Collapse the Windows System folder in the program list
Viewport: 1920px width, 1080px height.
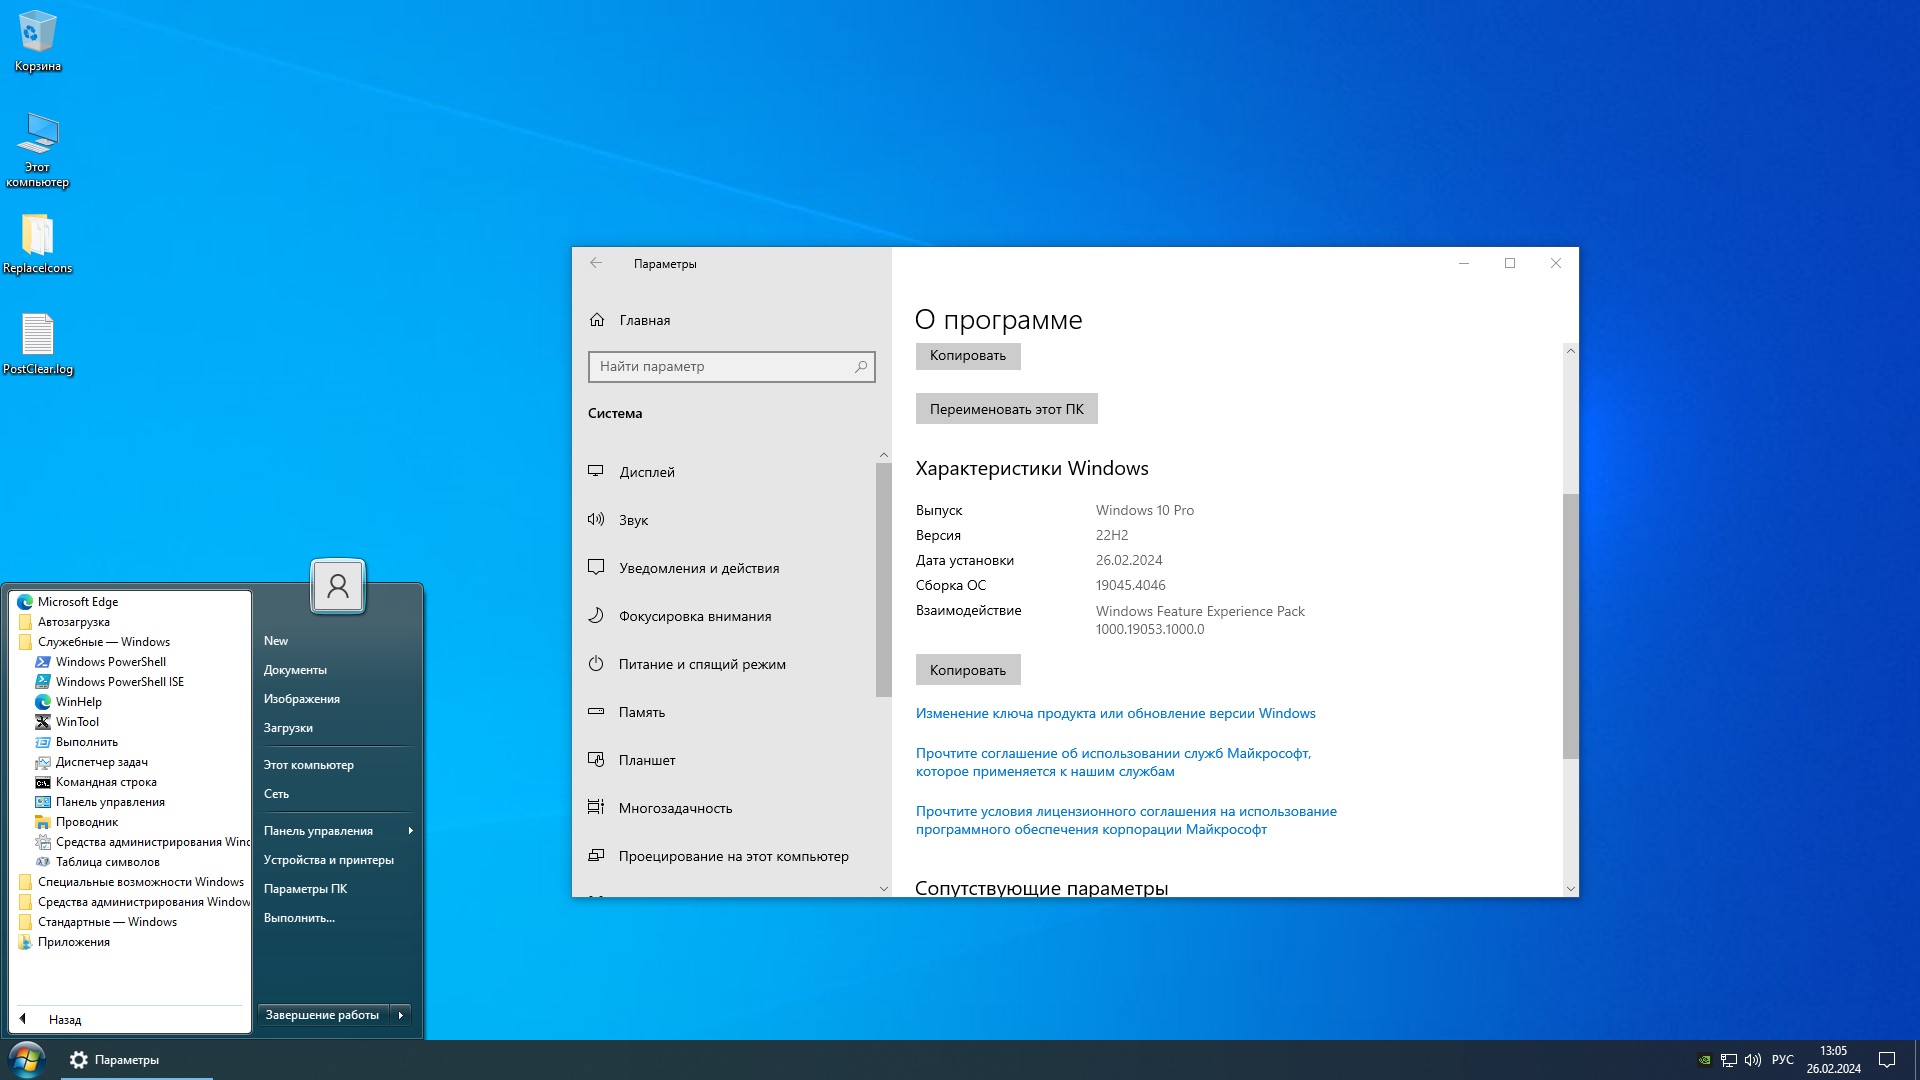click(103, 642)
